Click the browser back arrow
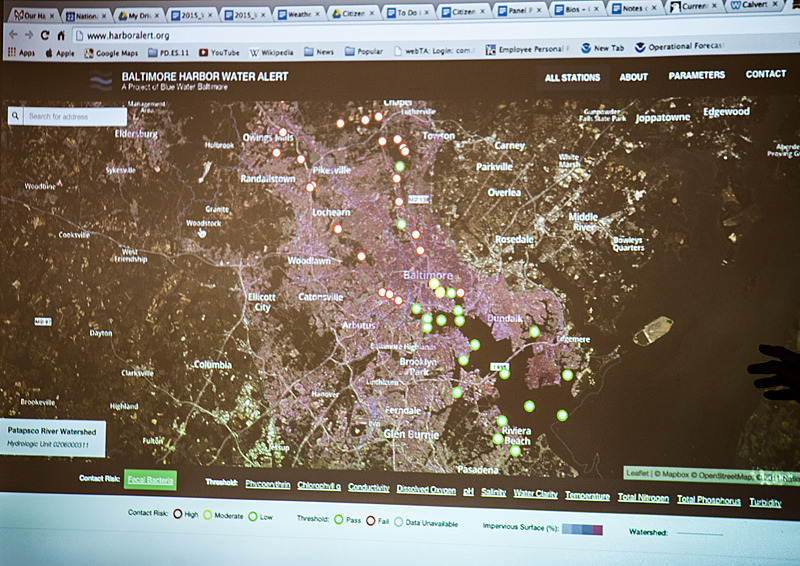This screenshot has height=566, width=800. coord(12,34)
